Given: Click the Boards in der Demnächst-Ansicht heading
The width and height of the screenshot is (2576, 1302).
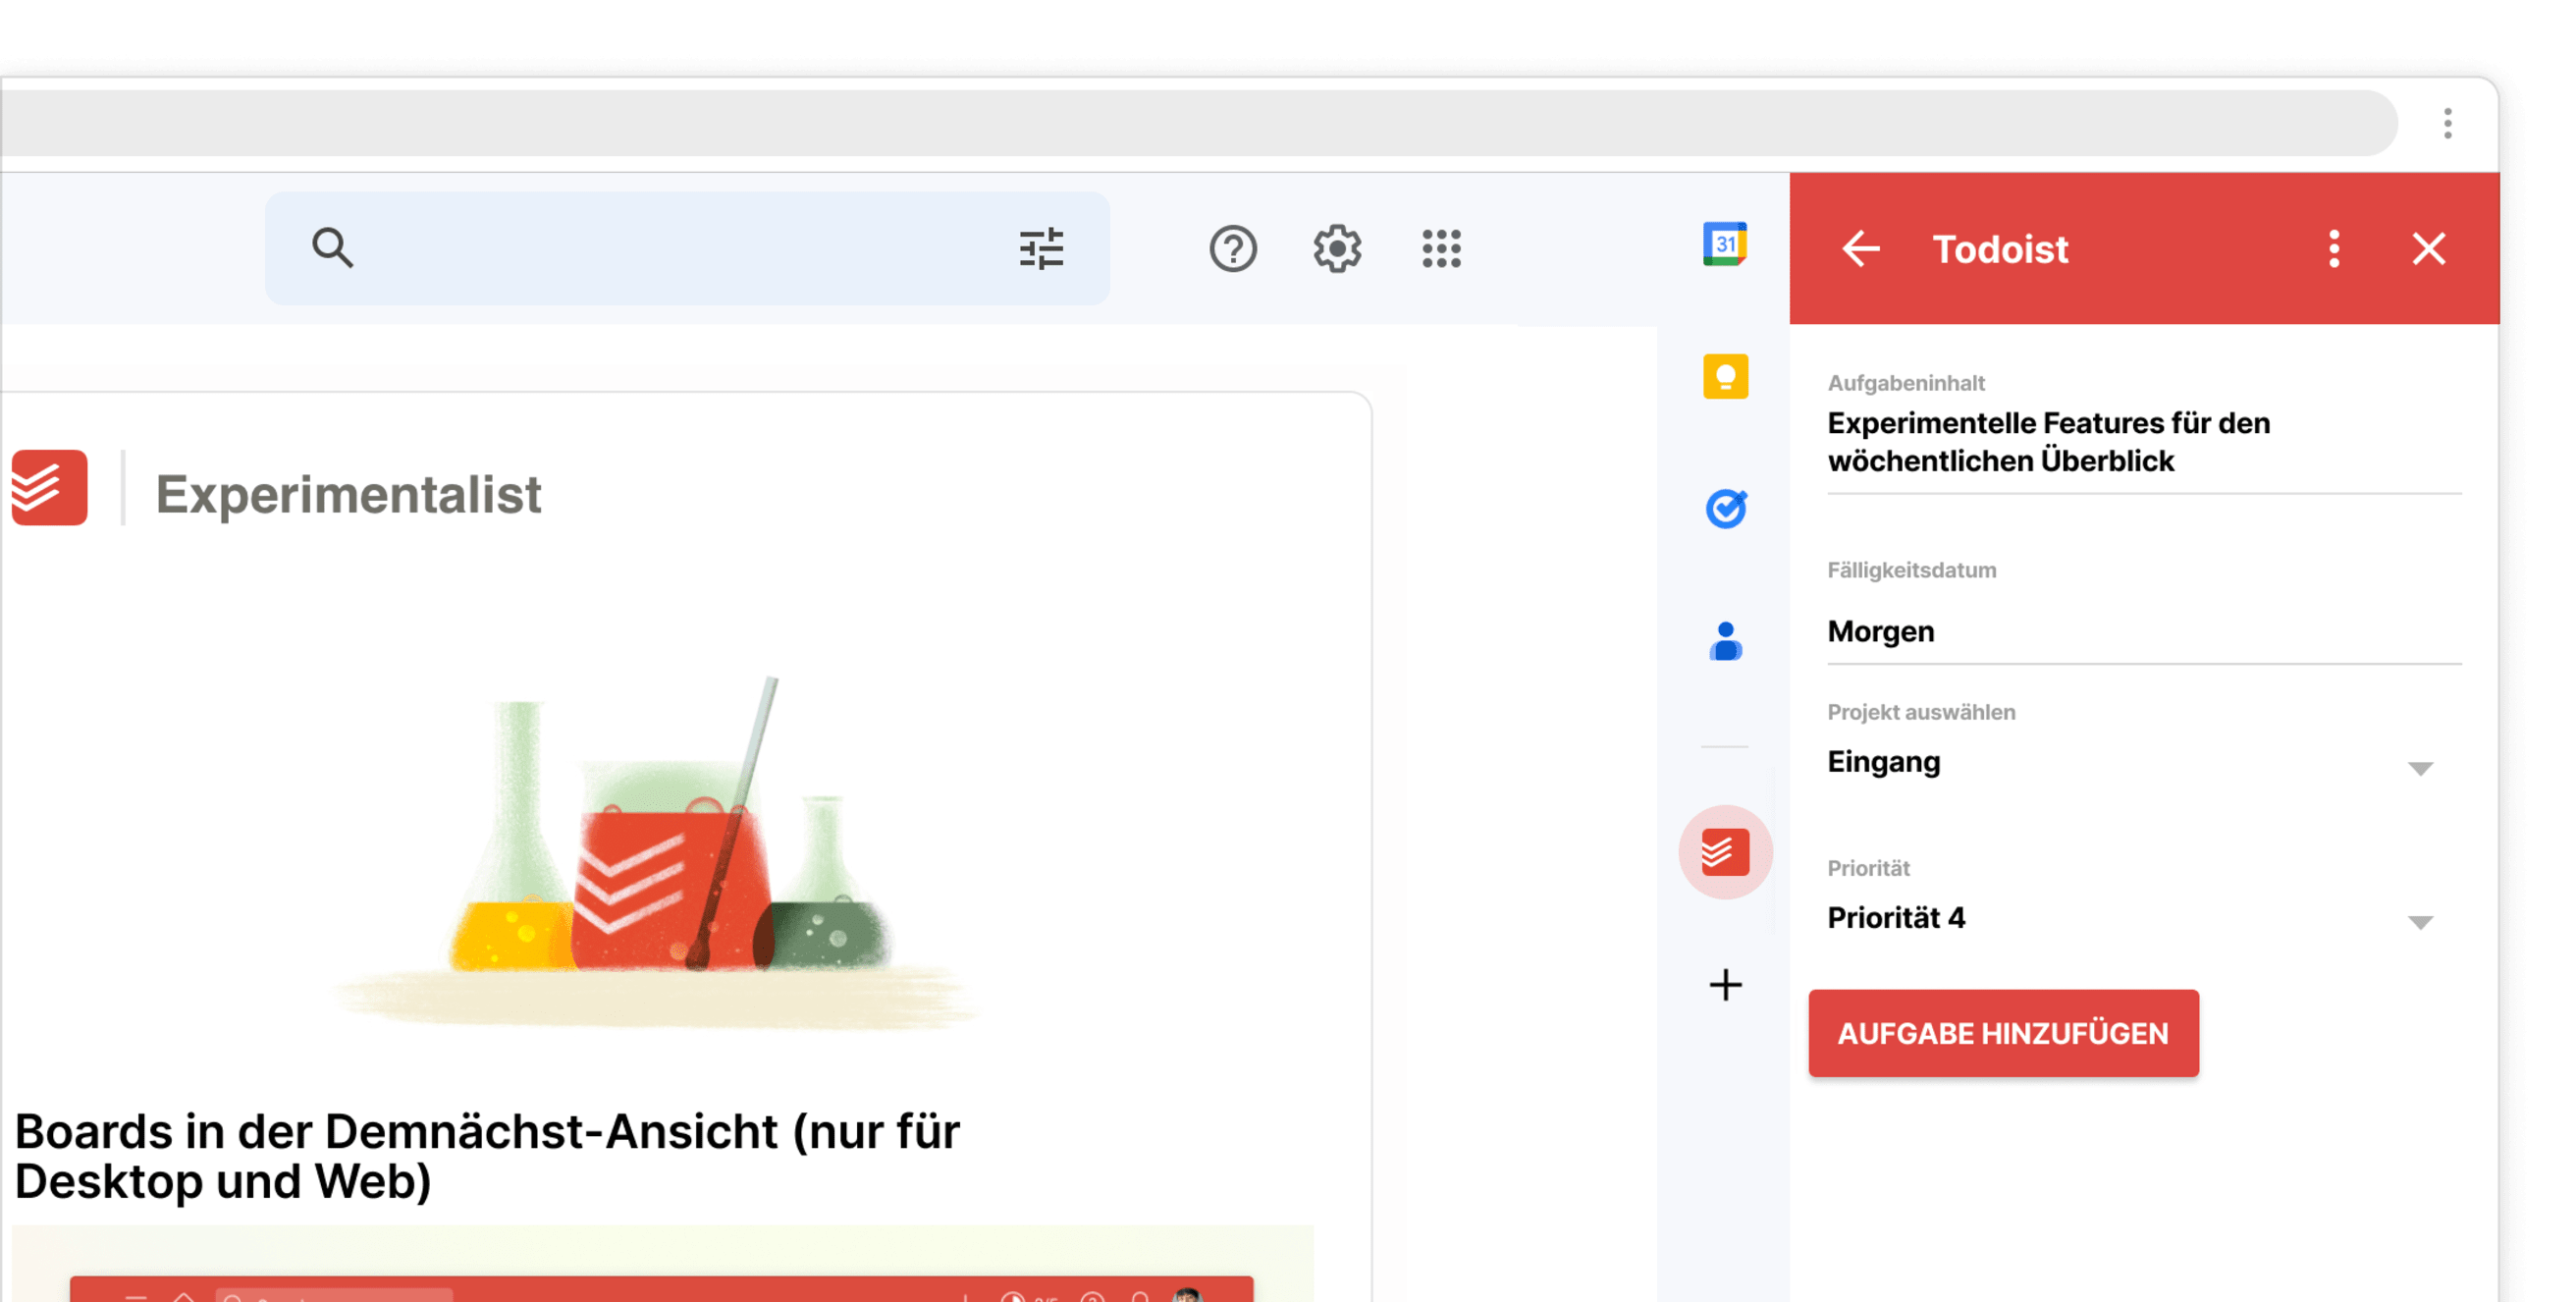Looking at the screenshot, I should pos(487,1156).
